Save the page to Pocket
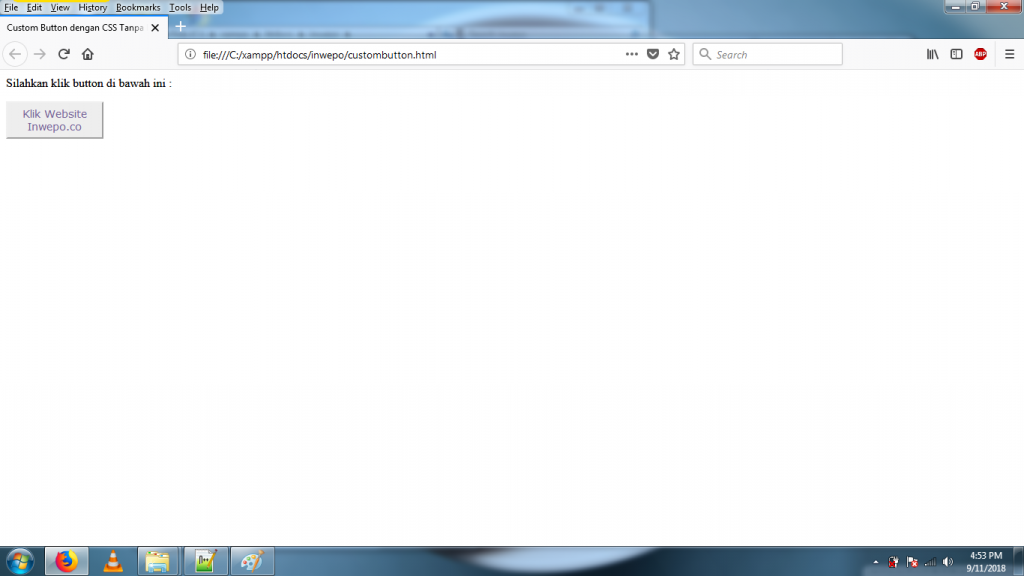Screen dimensions: 1024x576 [652, 54]
